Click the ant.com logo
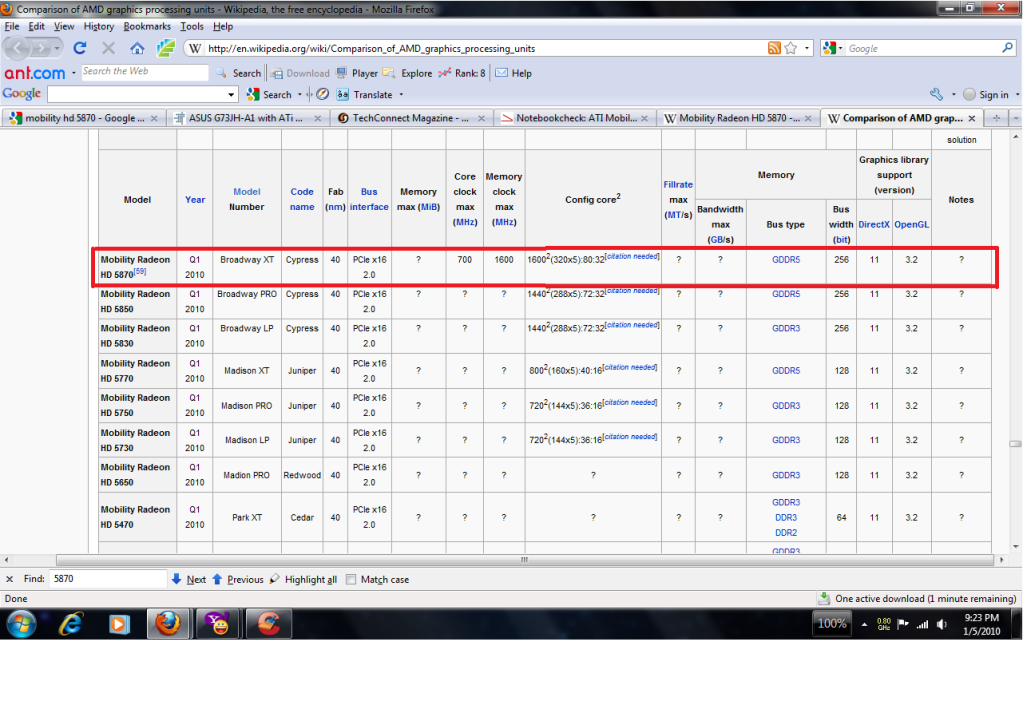This screenshot has height=709, width=1023. coord(35,73)
